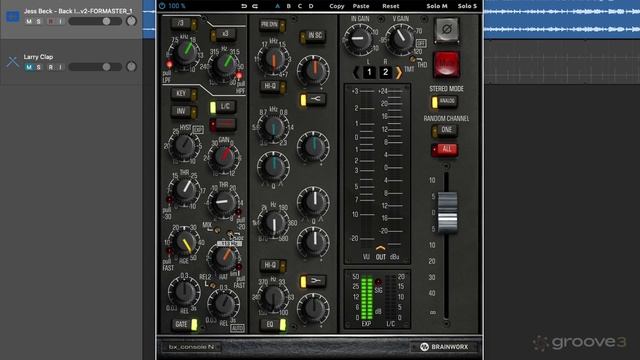The width and height of the screenshot is (640, 360).
Task: Select settings bank D
Action: pos(311,6)
